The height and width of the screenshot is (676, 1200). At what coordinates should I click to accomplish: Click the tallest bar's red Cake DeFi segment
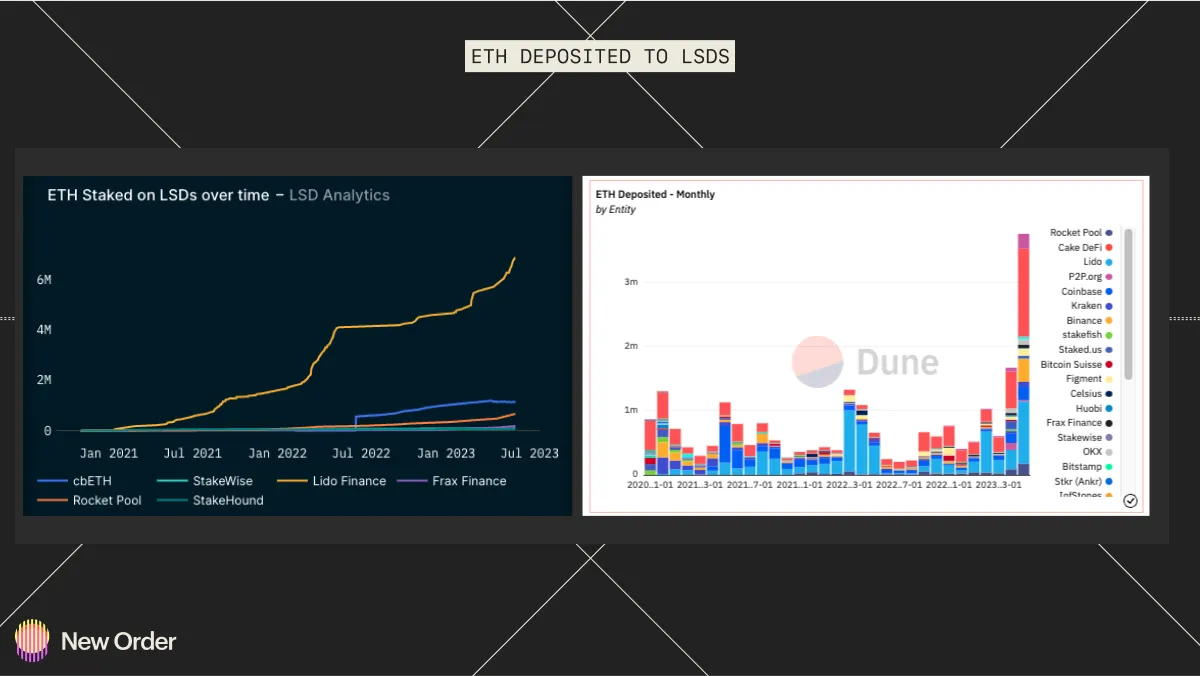pos(1023,292)
